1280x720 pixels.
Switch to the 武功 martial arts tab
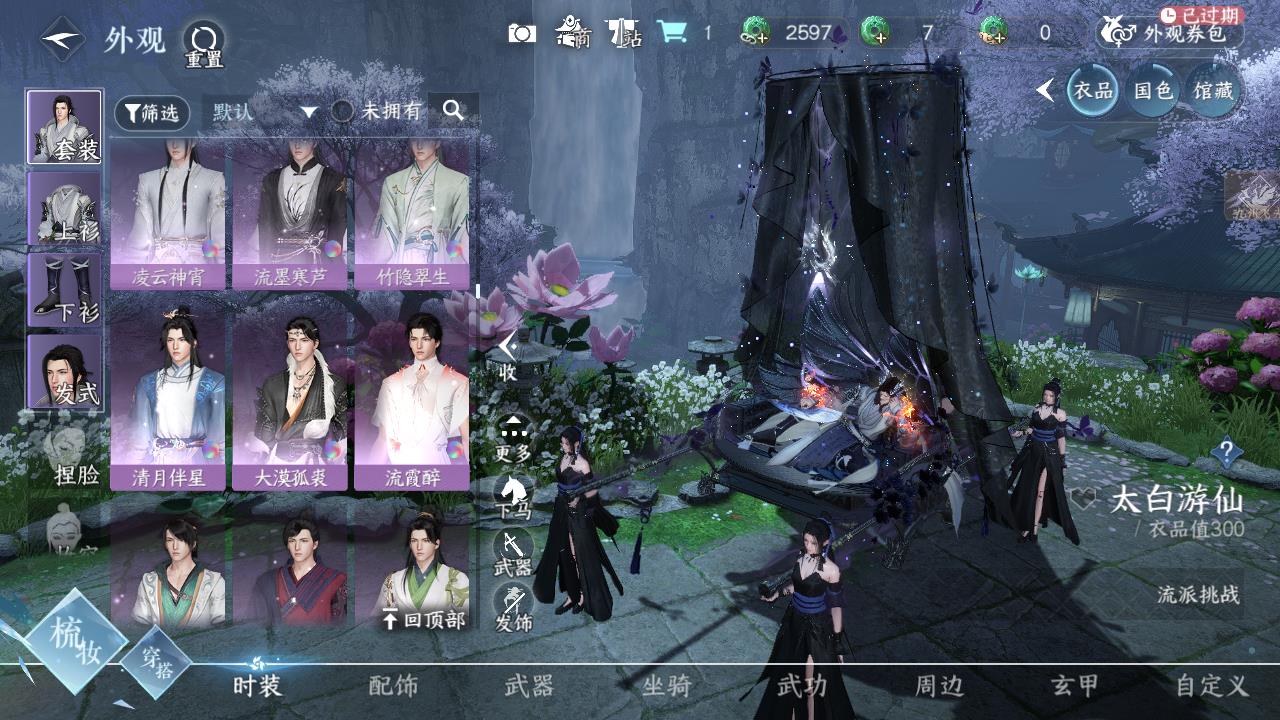(802, 686)
